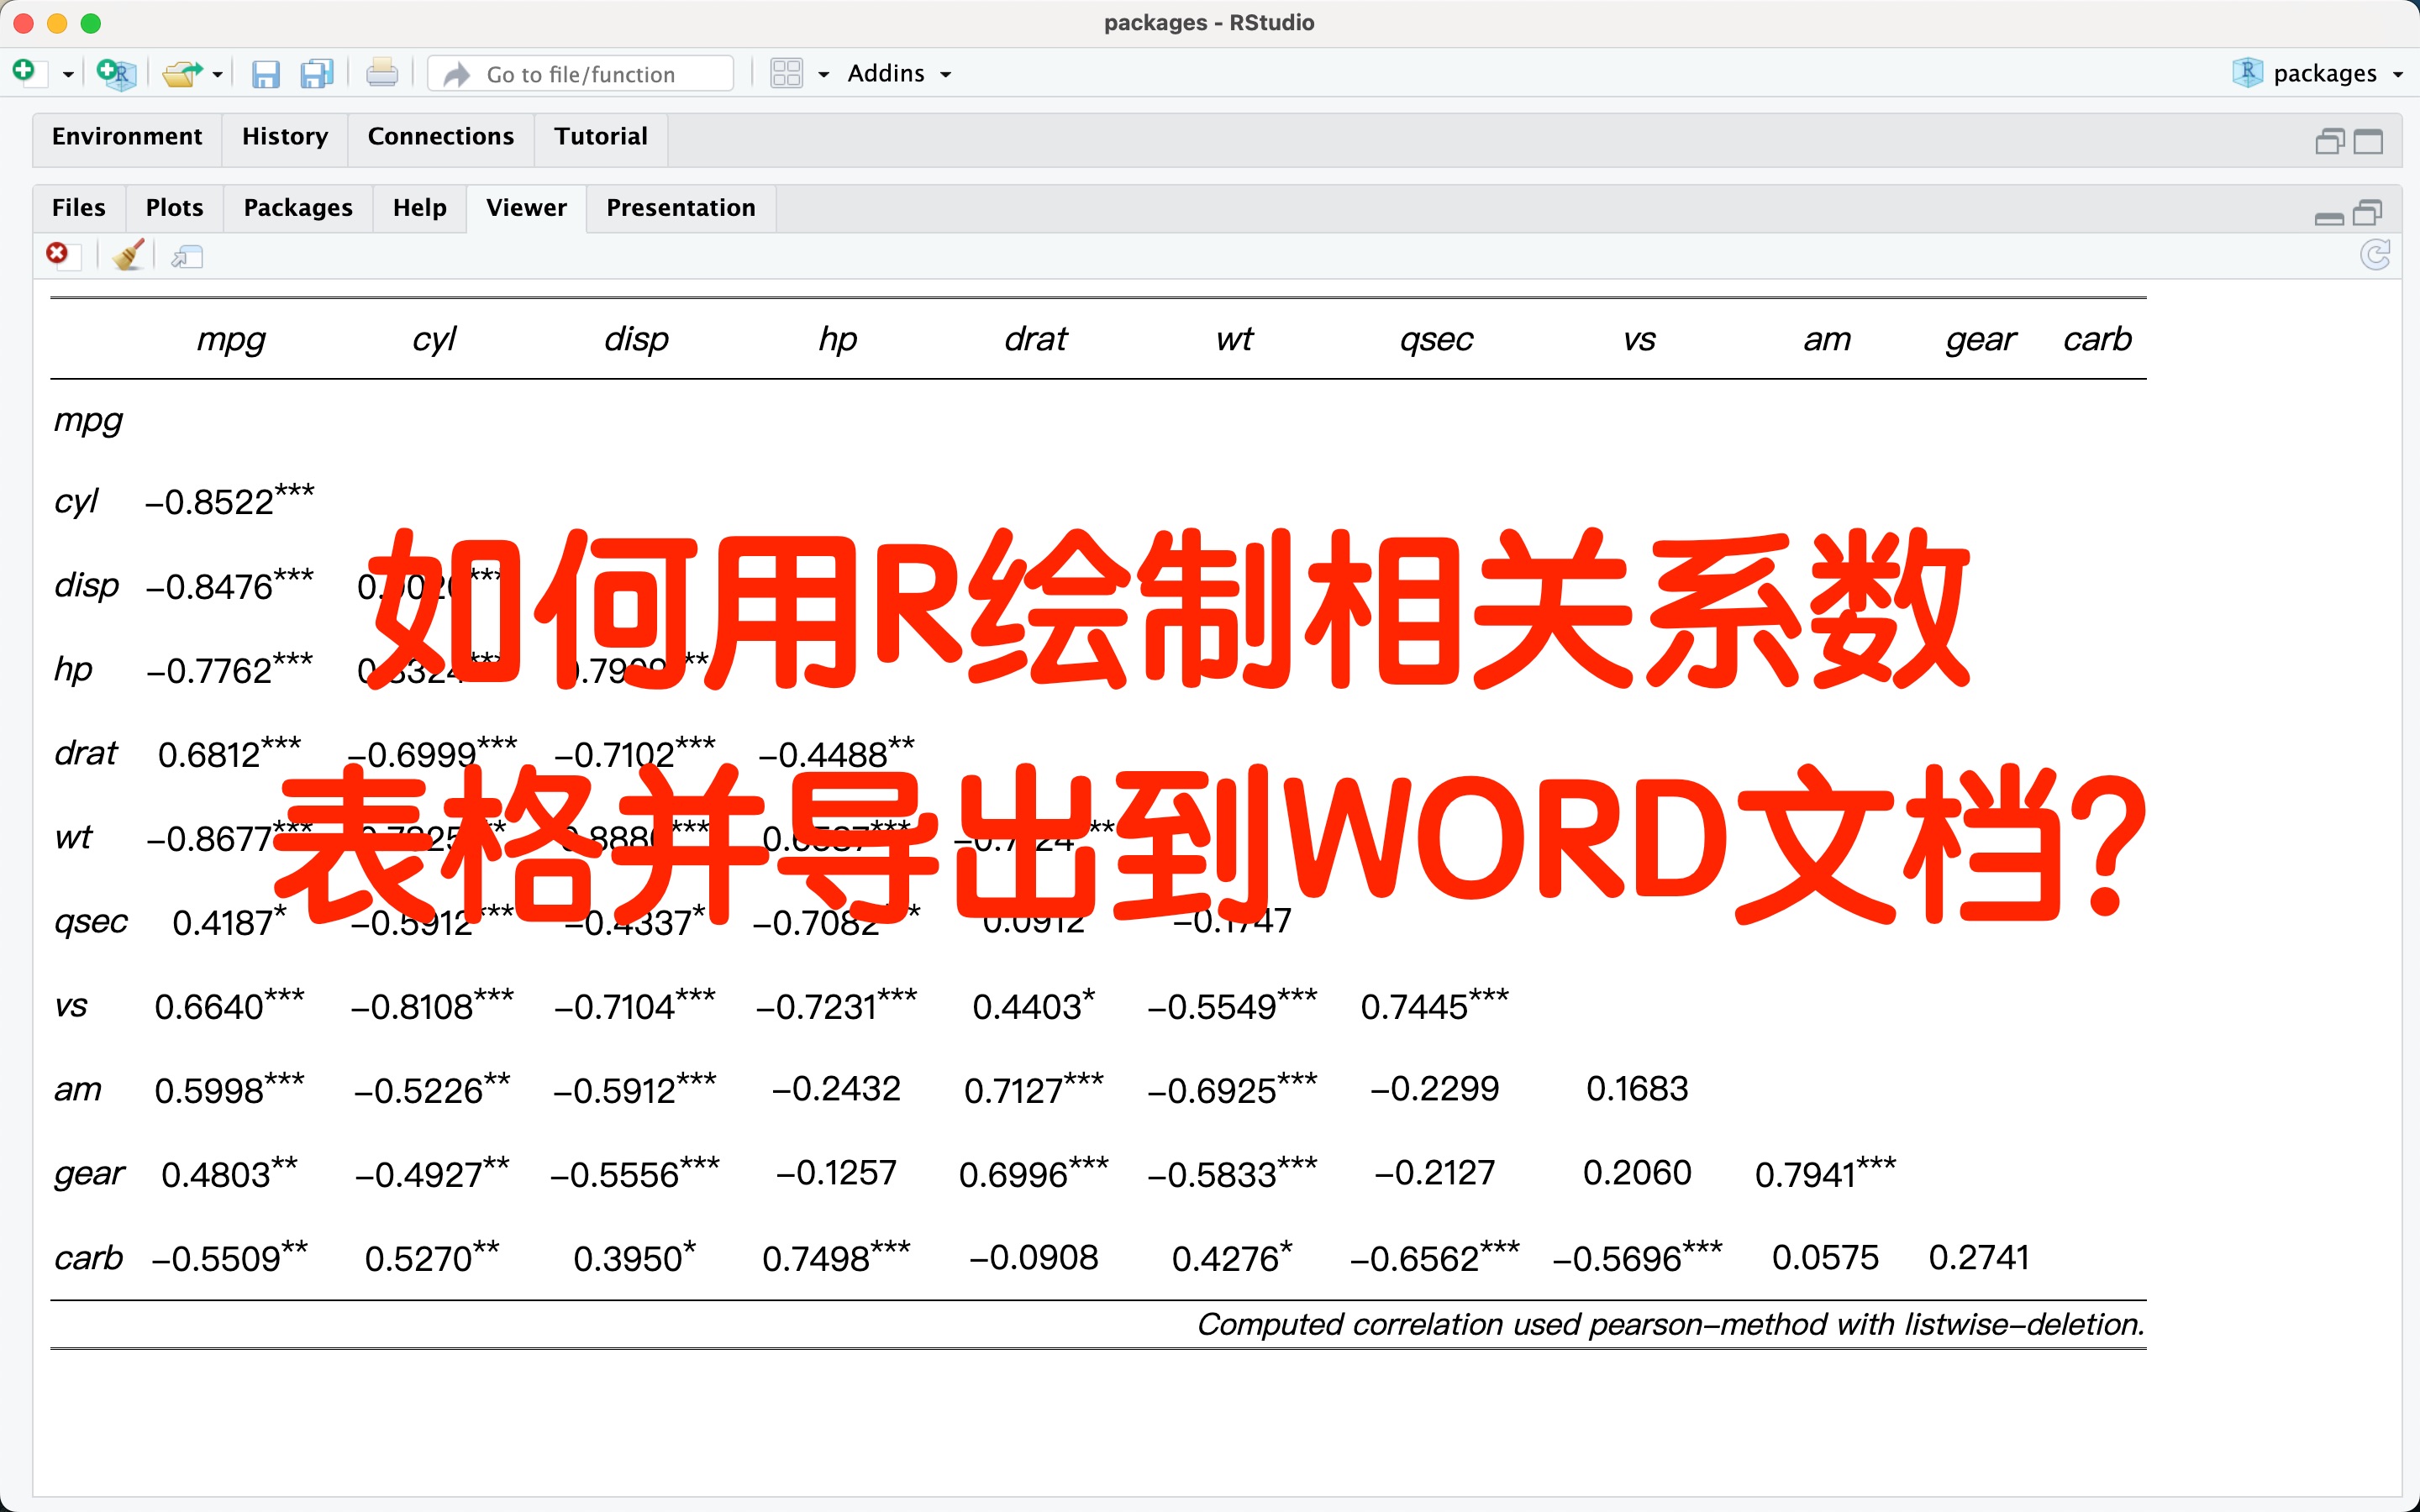Screen dimensions: 2420x1512
Task: Click the drat row label
Action: tap(86, 752)
